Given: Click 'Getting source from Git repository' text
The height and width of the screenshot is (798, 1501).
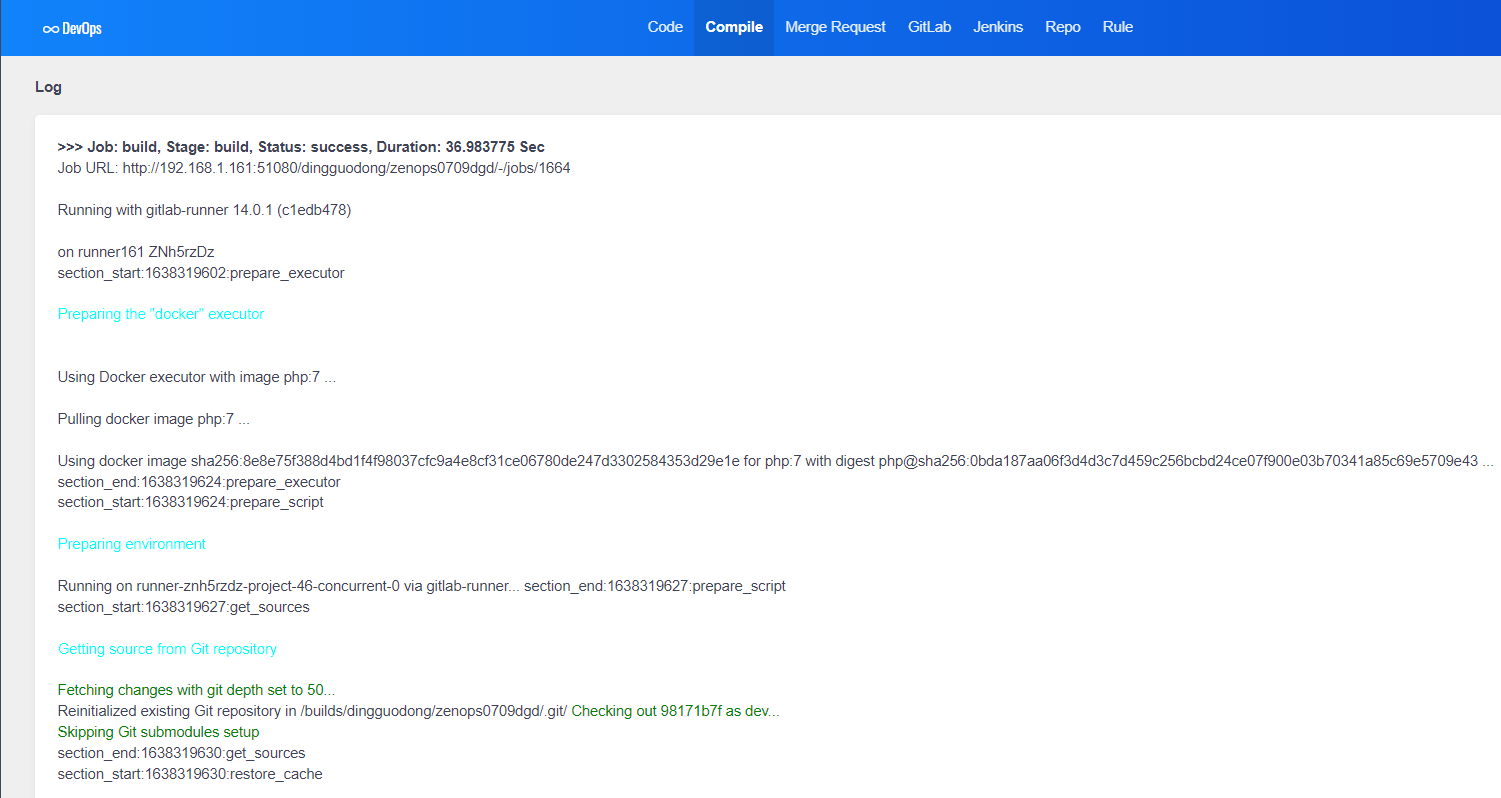Looking at the screenshot, I should click(167, 649).
